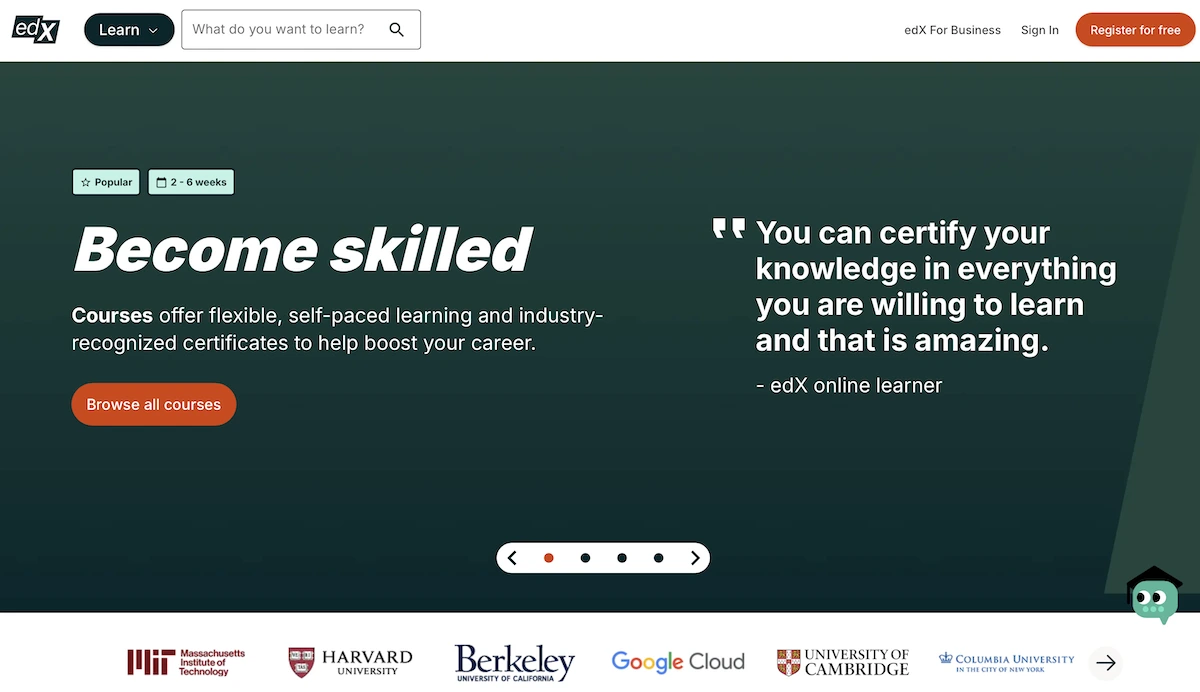
Task: Go to previous carousel slide arrow
Action: [512, 558]
